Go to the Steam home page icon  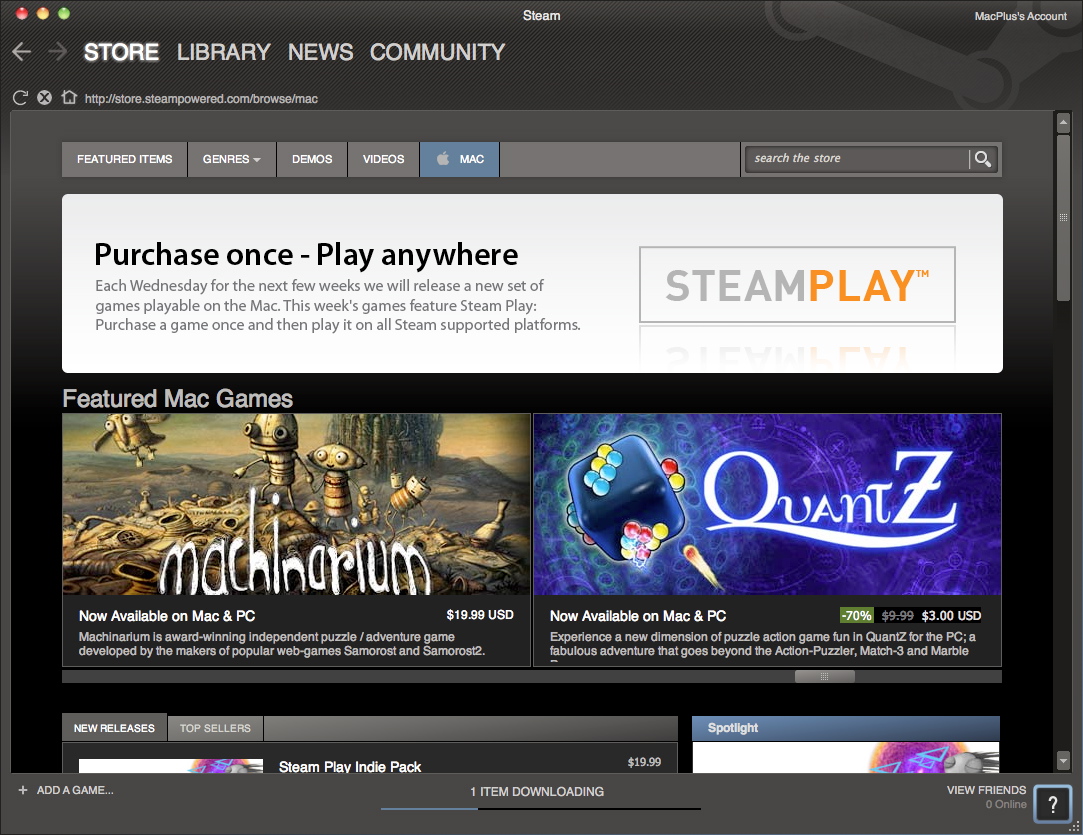[x=68, y=97]
